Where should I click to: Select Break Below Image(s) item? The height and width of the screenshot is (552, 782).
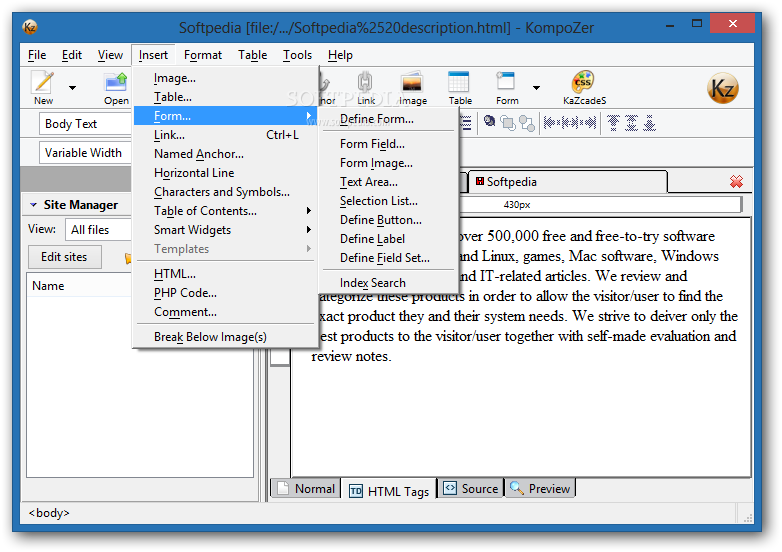click(x=225, y=337)
